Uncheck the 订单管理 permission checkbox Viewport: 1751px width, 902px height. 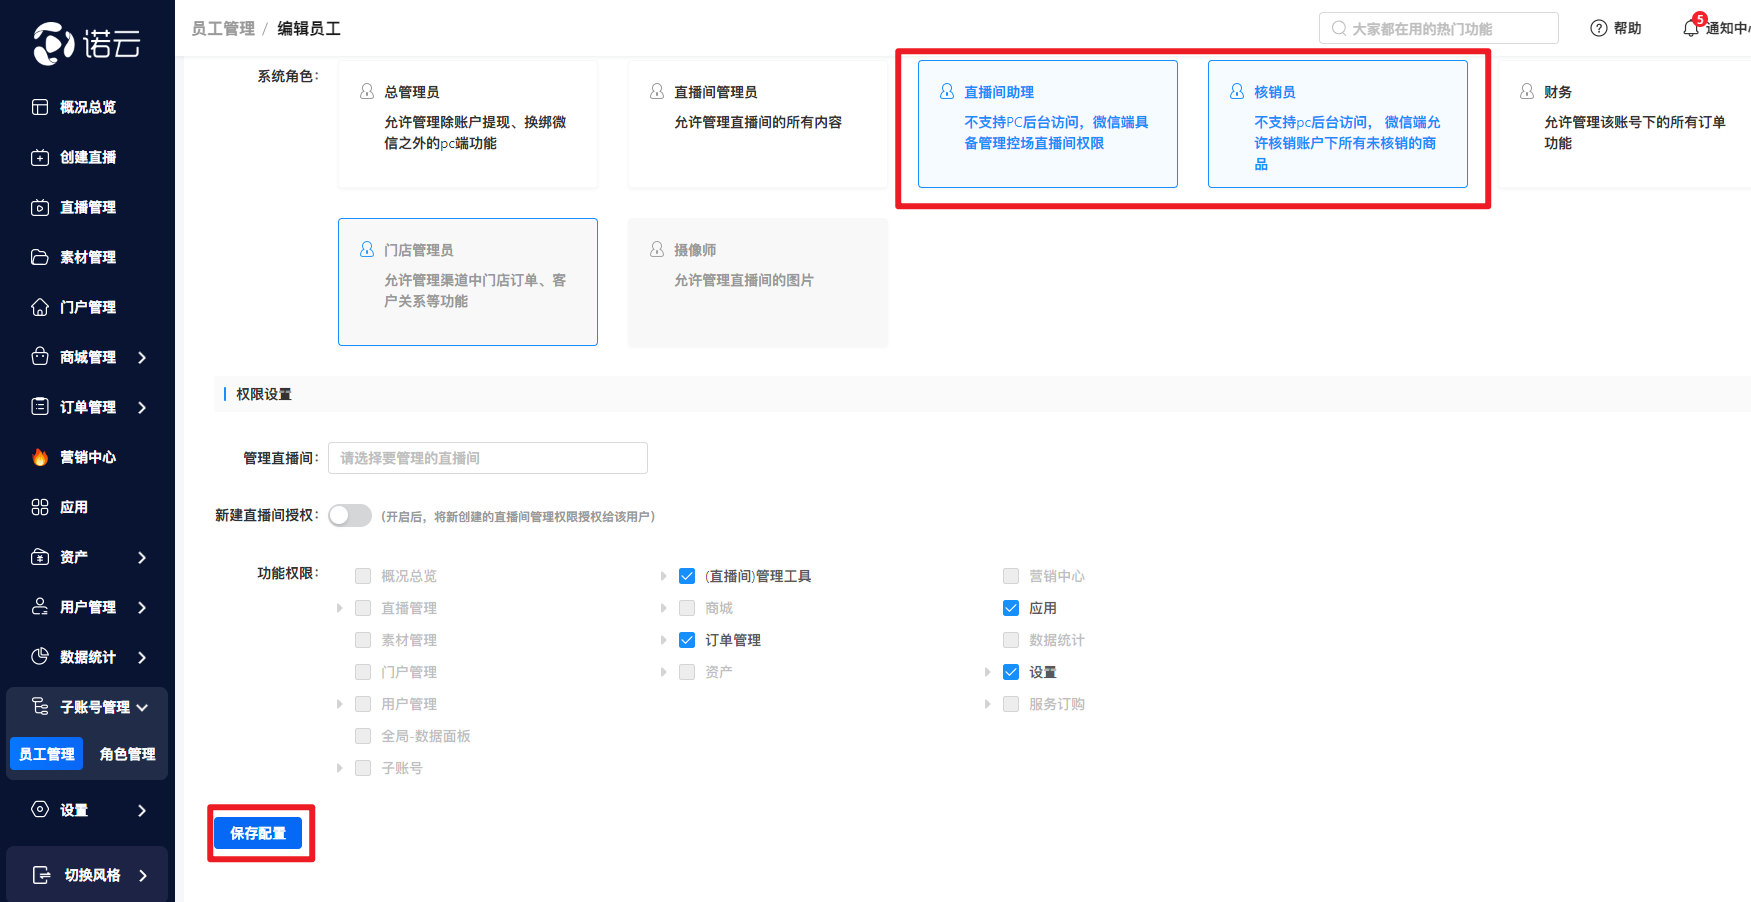(x=687, y=640)
